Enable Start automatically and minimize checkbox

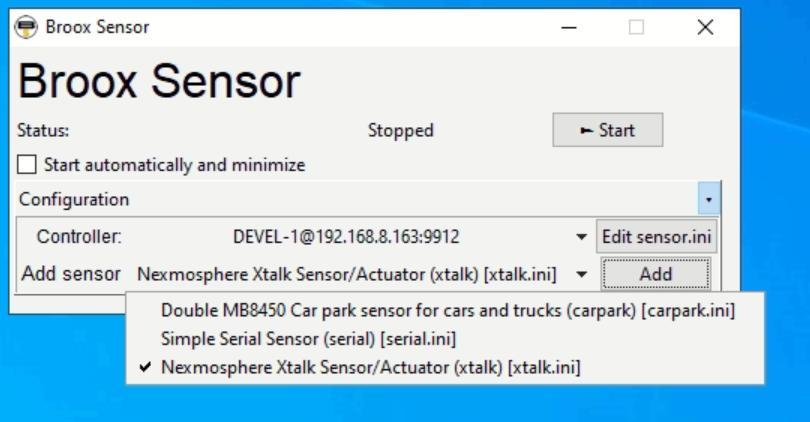27,165
